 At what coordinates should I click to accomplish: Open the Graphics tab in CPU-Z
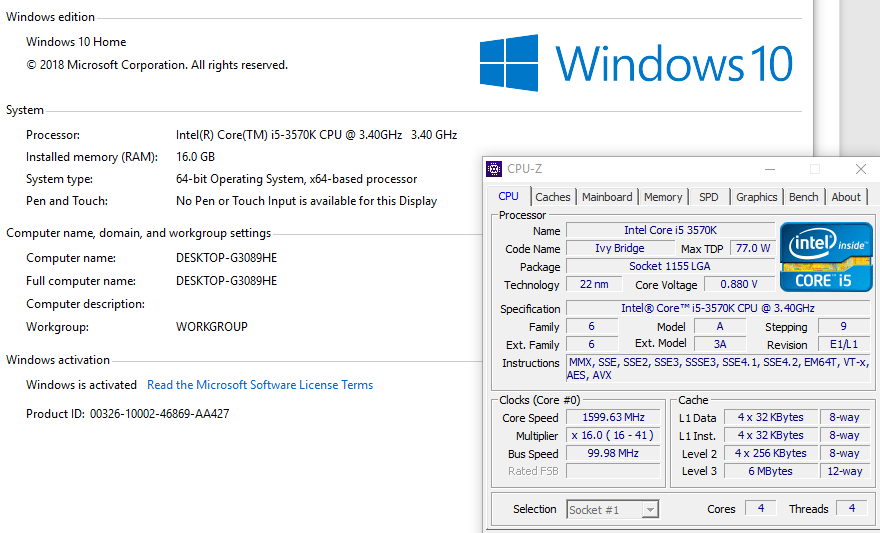(757, 197)
